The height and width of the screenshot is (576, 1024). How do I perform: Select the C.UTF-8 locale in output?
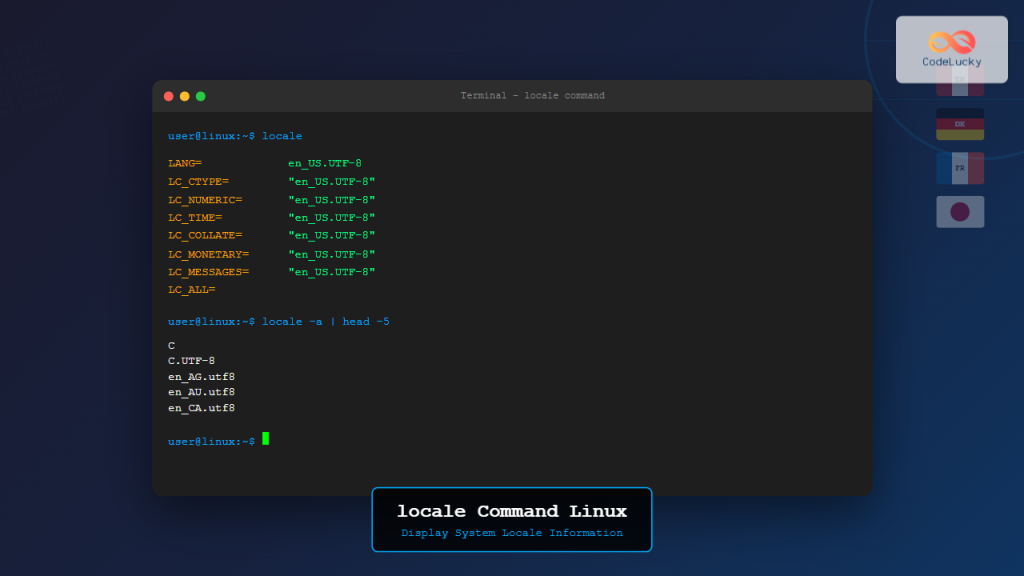tap(190, 360)
